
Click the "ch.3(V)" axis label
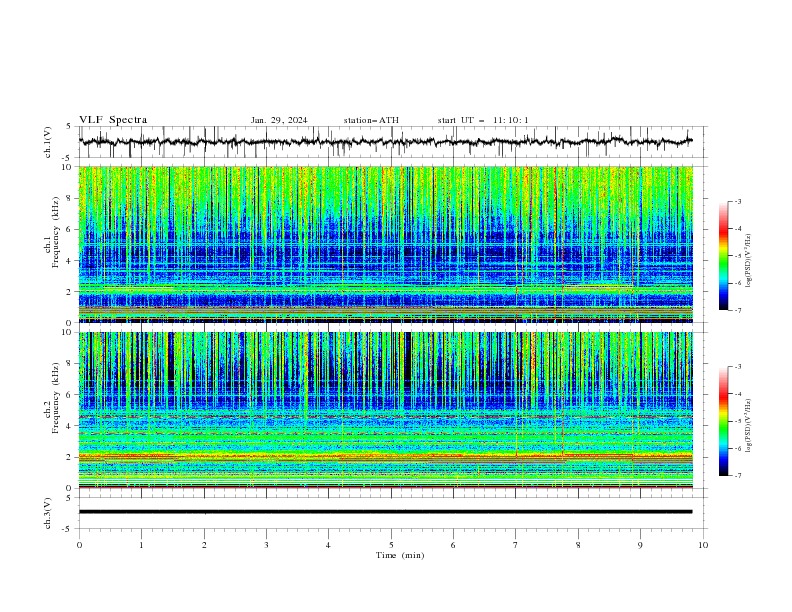click(48, 513)
